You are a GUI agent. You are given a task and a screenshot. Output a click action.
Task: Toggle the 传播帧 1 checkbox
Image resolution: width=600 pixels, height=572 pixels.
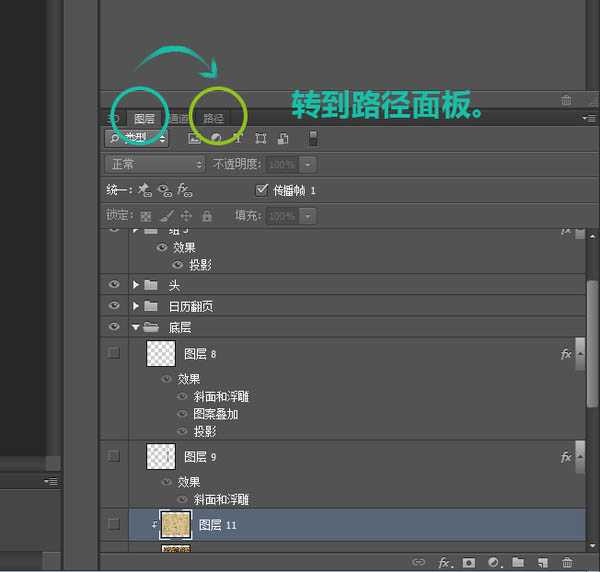261,190
